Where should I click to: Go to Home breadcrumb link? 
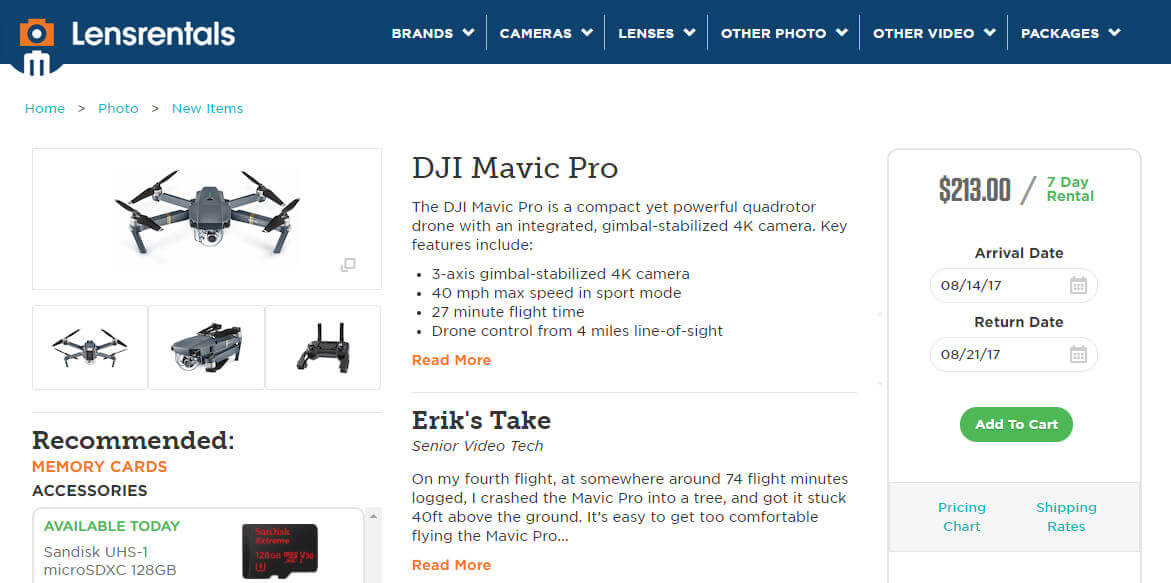click(x=45, y=108)
